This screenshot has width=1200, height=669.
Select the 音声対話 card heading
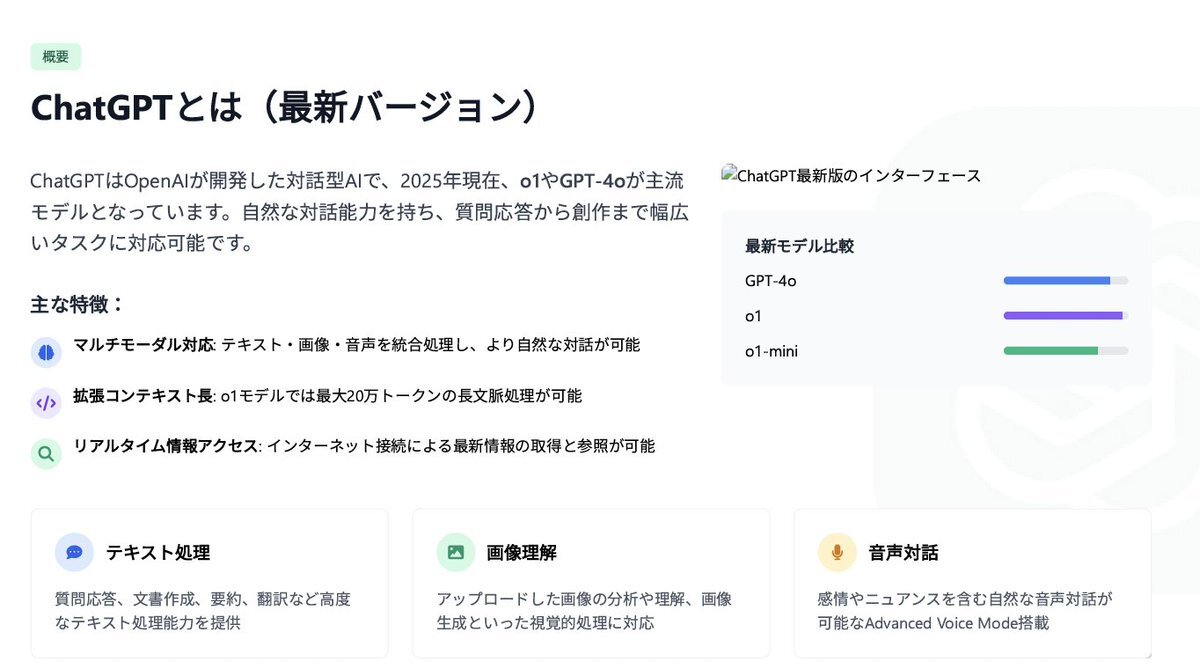click(904, 553)
